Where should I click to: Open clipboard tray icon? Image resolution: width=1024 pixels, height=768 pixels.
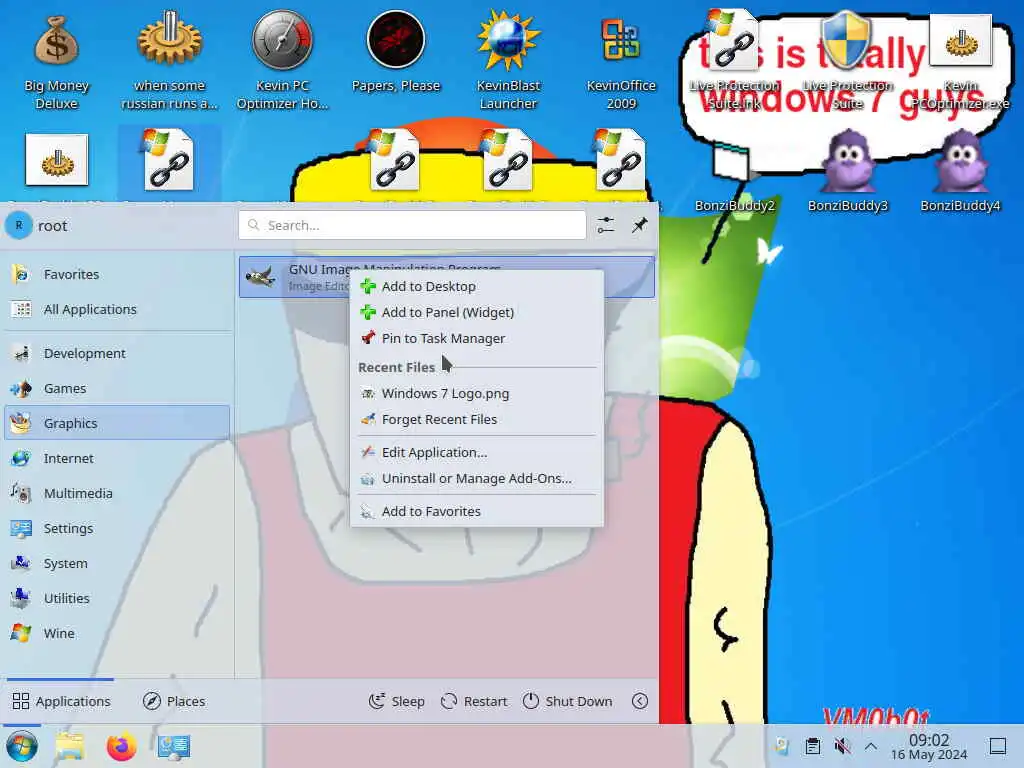pyautogui.click(x=812, y=746)
